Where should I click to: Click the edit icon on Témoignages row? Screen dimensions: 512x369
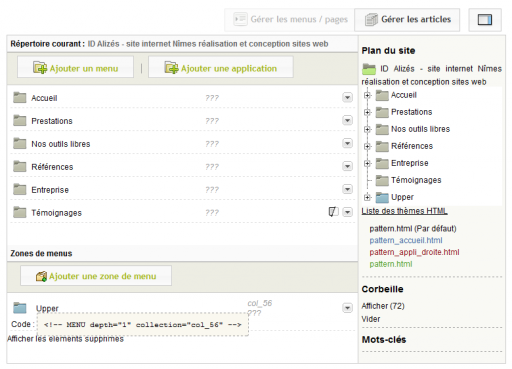coord(333,212)
